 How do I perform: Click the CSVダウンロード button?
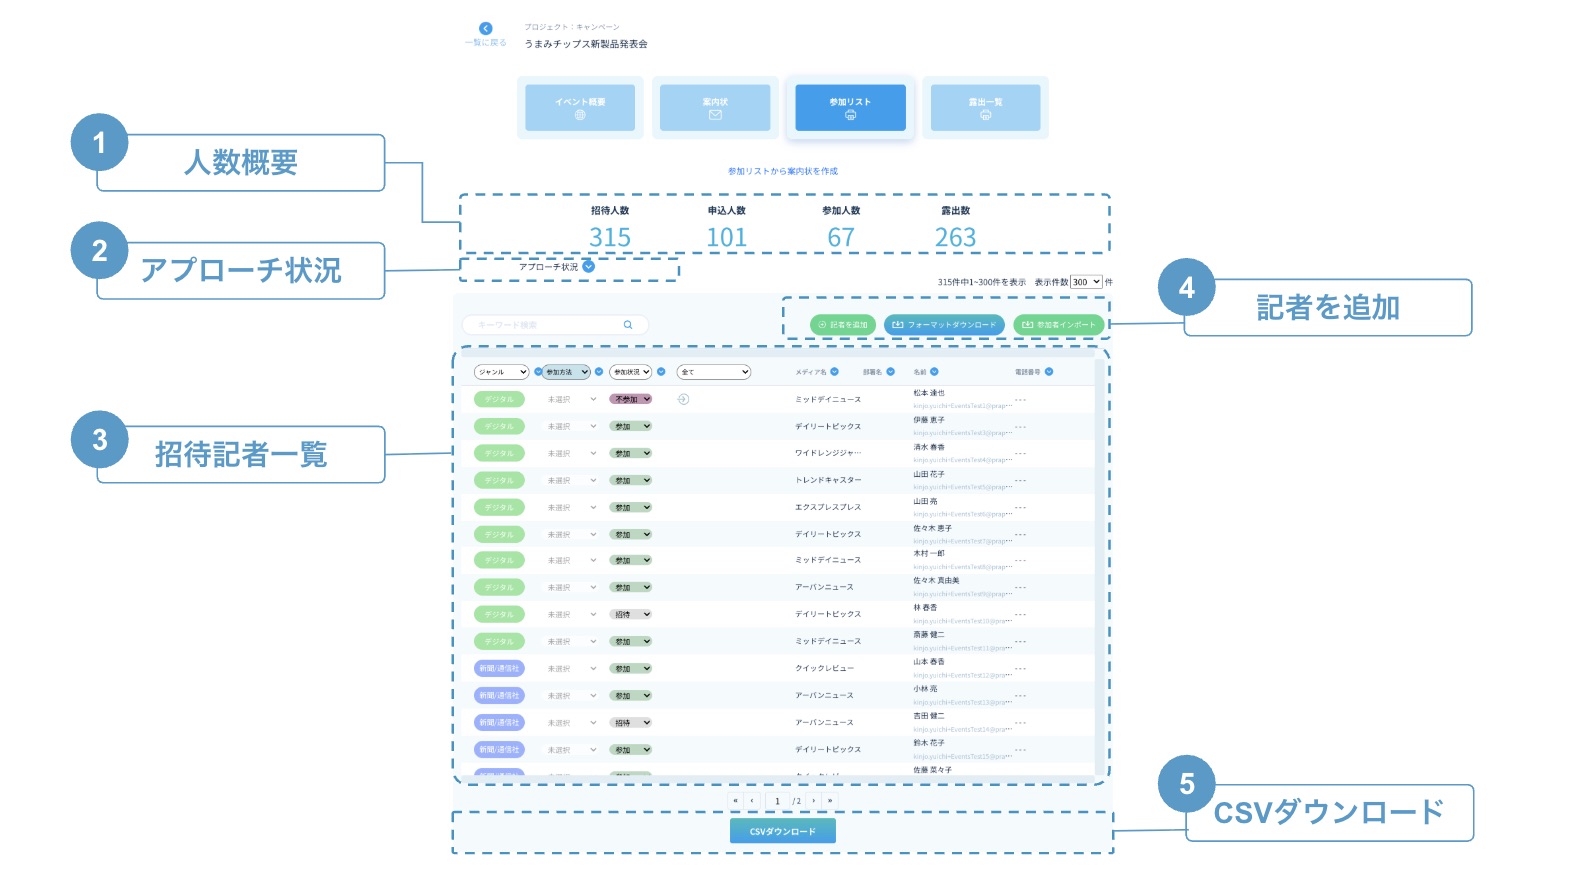click(782, 831)
